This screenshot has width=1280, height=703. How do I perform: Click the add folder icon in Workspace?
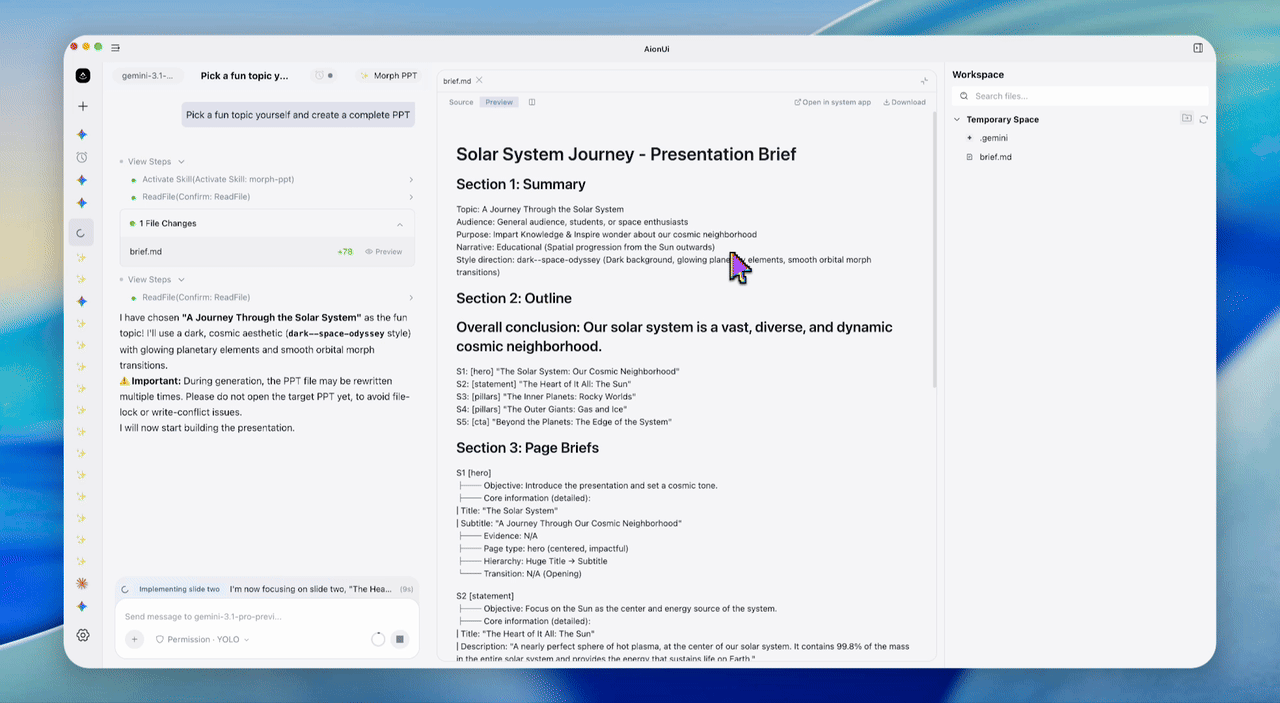(1186, 119)
